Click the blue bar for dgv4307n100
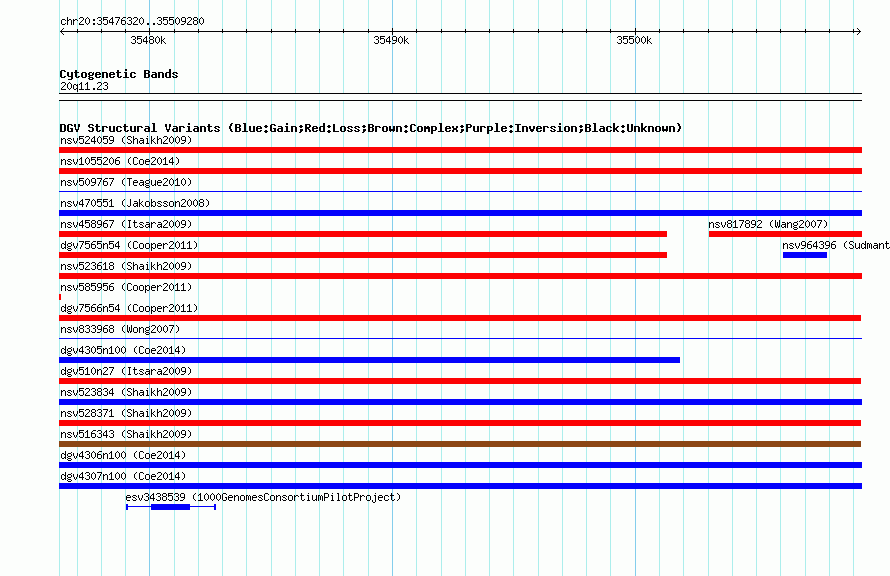The image size is (890, 576). (460, 486)
